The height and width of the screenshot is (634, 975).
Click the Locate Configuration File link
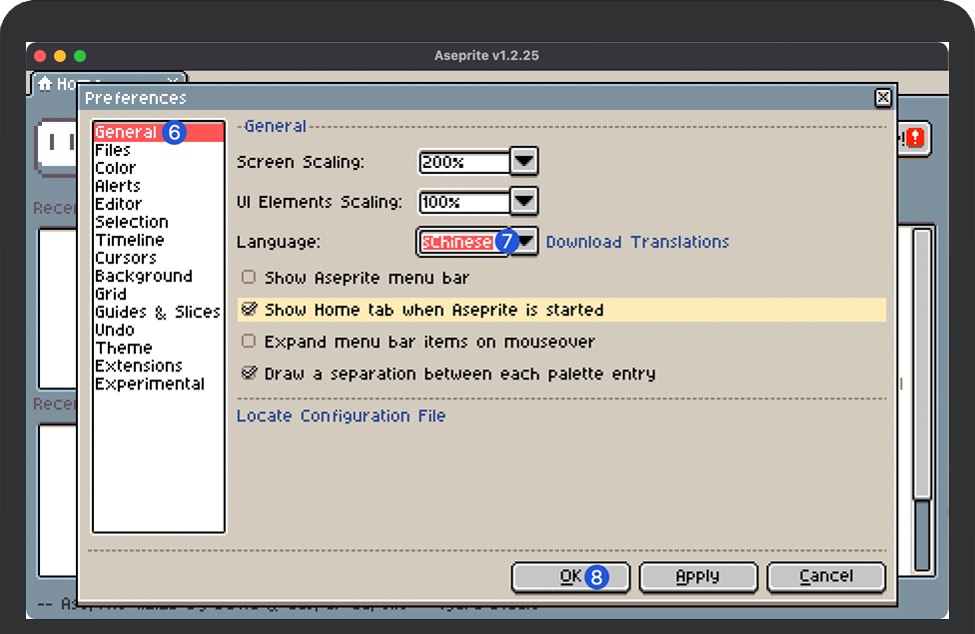tap(341, 415)
